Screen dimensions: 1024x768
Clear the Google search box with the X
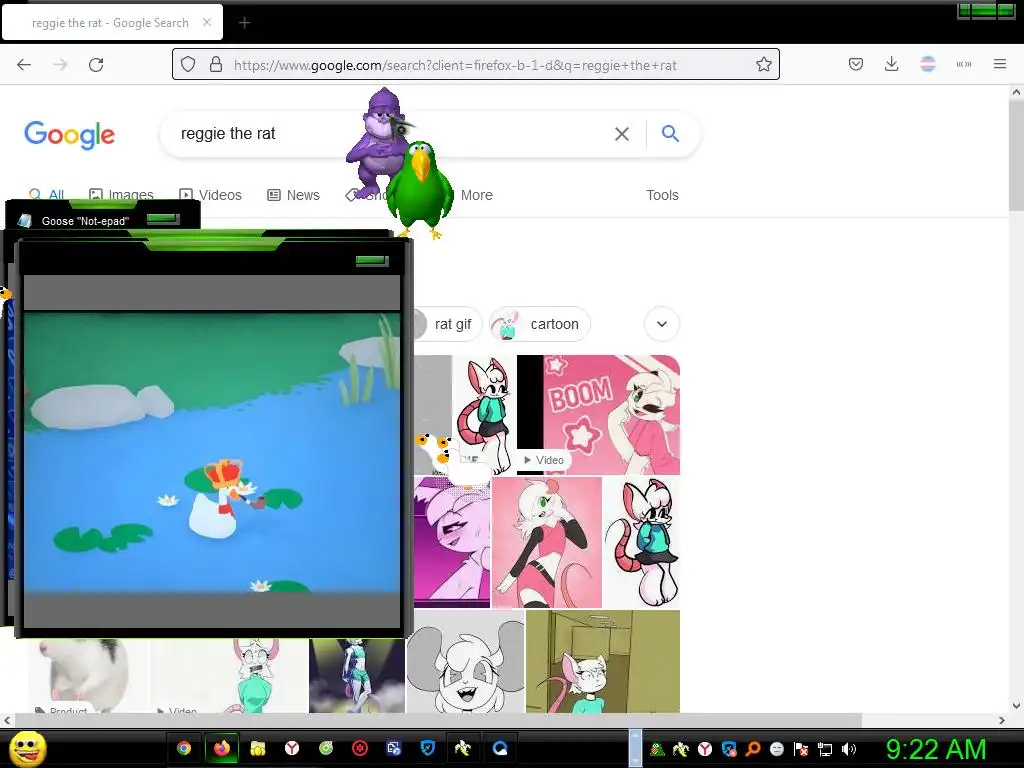[x=622, y=134]
